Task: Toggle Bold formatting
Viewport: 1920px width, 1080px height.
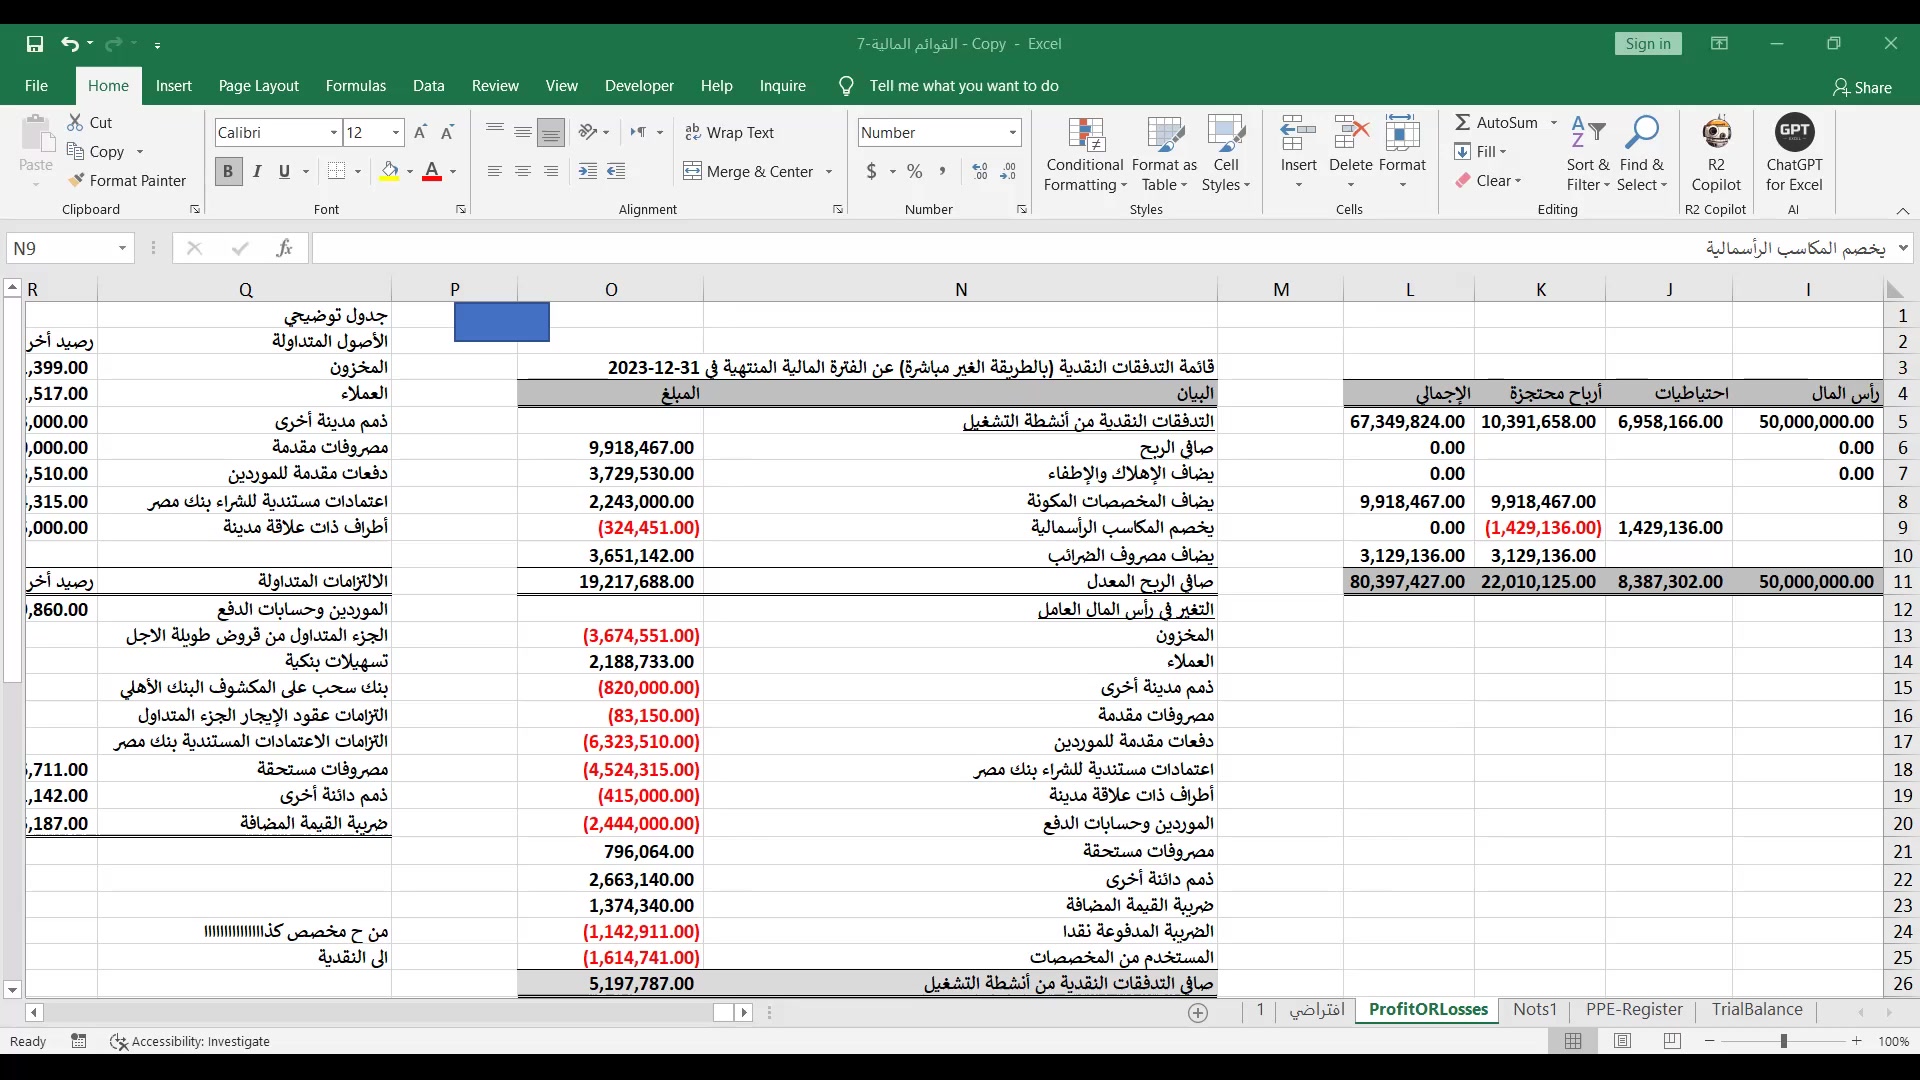Action: [228, 172]
